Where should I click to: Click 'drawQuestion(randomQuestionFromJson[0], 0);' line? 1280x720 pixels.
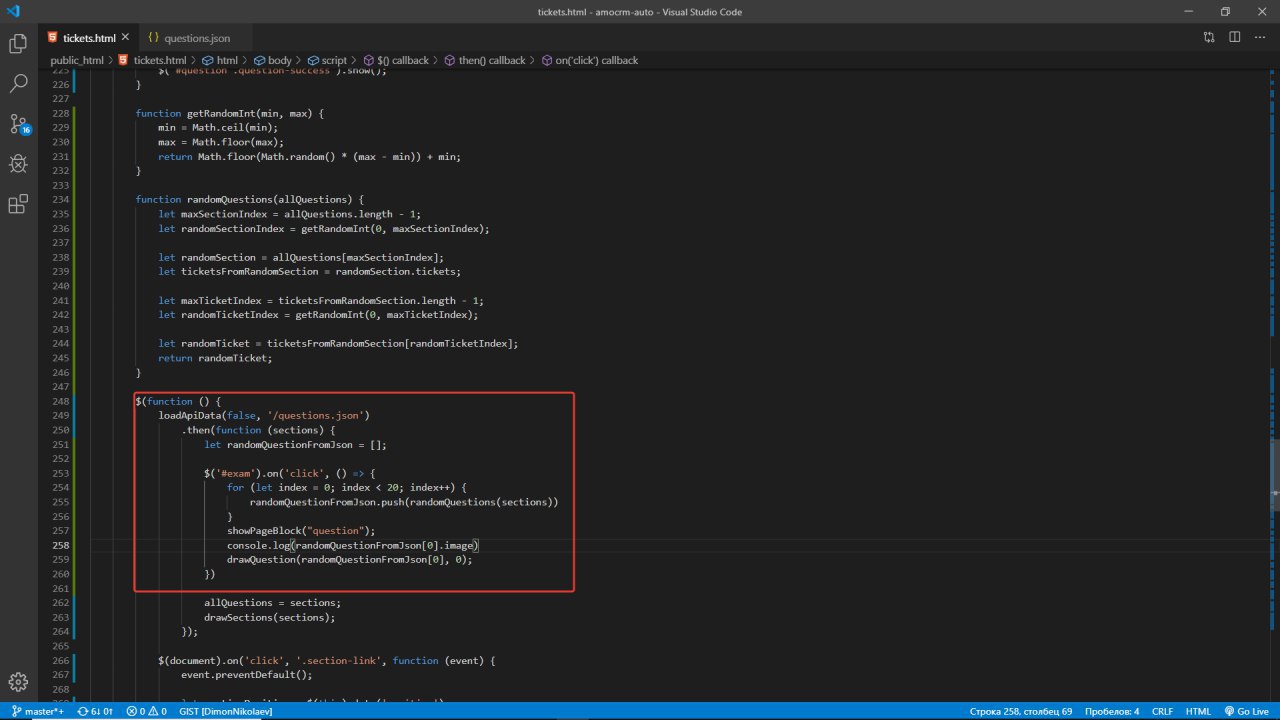(349, 560)
